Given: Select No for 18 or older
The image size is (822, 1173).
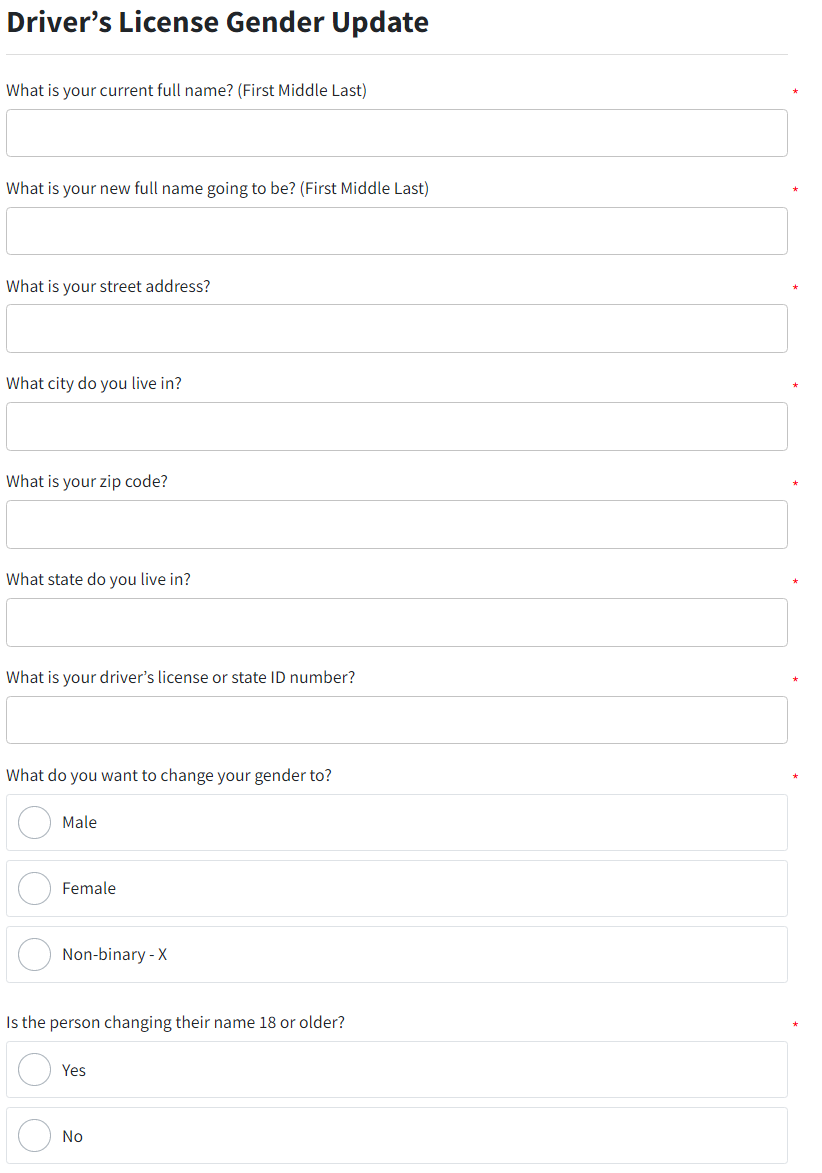Looking at the screenshot, I should 34,1135.
